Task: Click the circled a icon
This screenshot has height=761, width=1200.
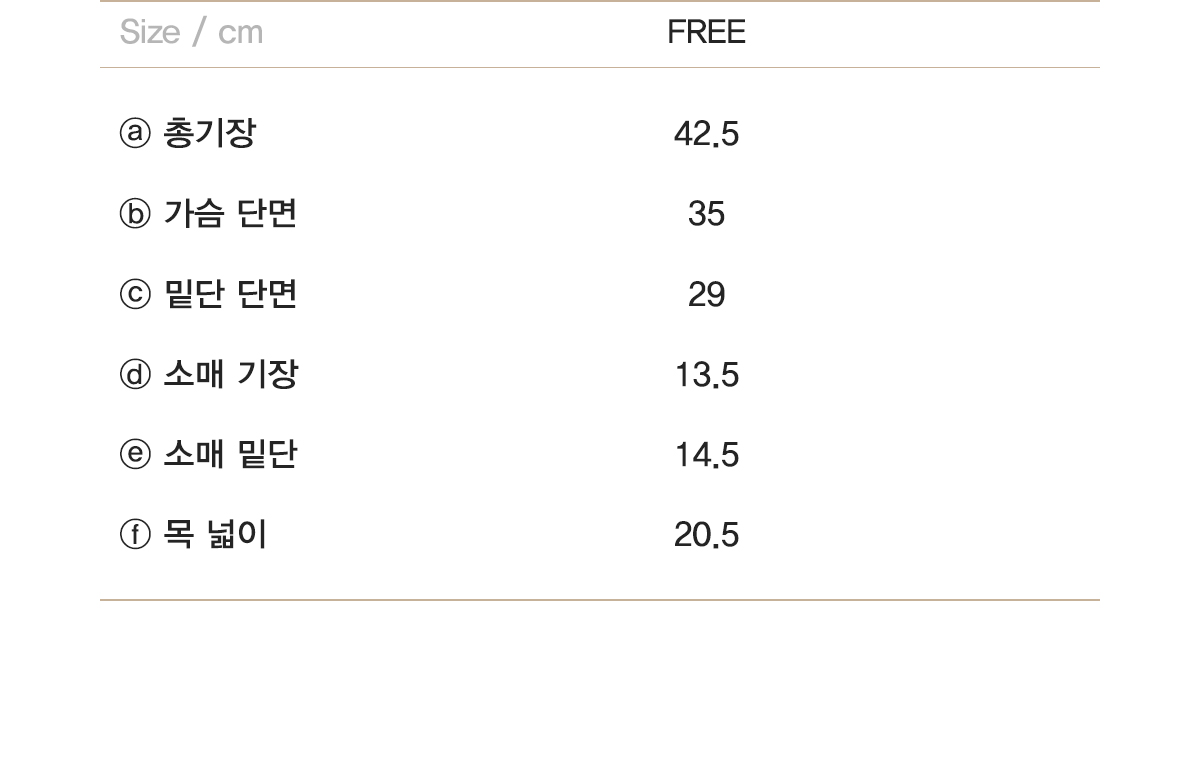Action: click(x=135, y=133)
